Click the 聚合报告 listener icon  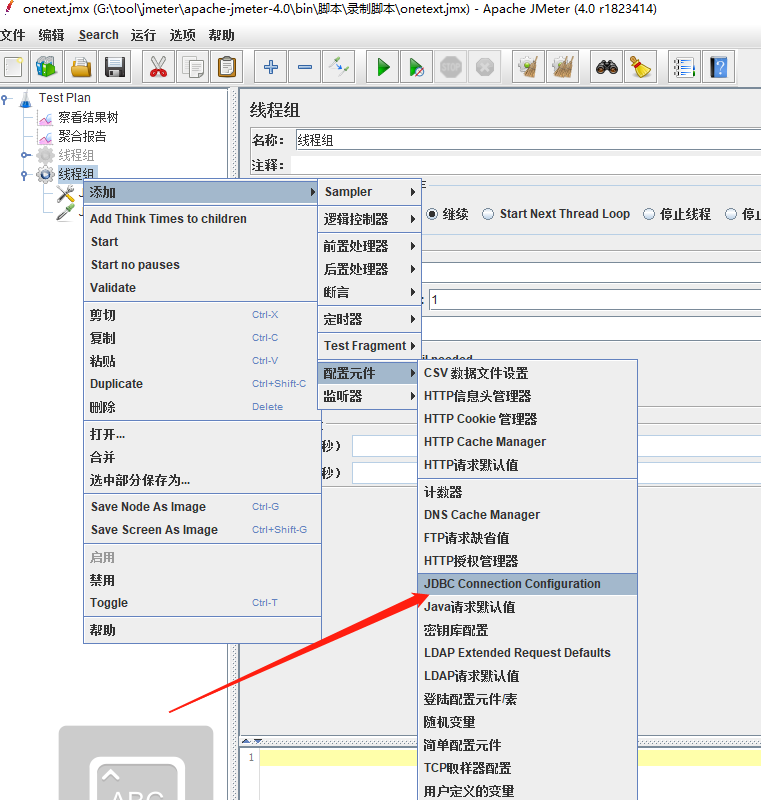click(45, 137)
